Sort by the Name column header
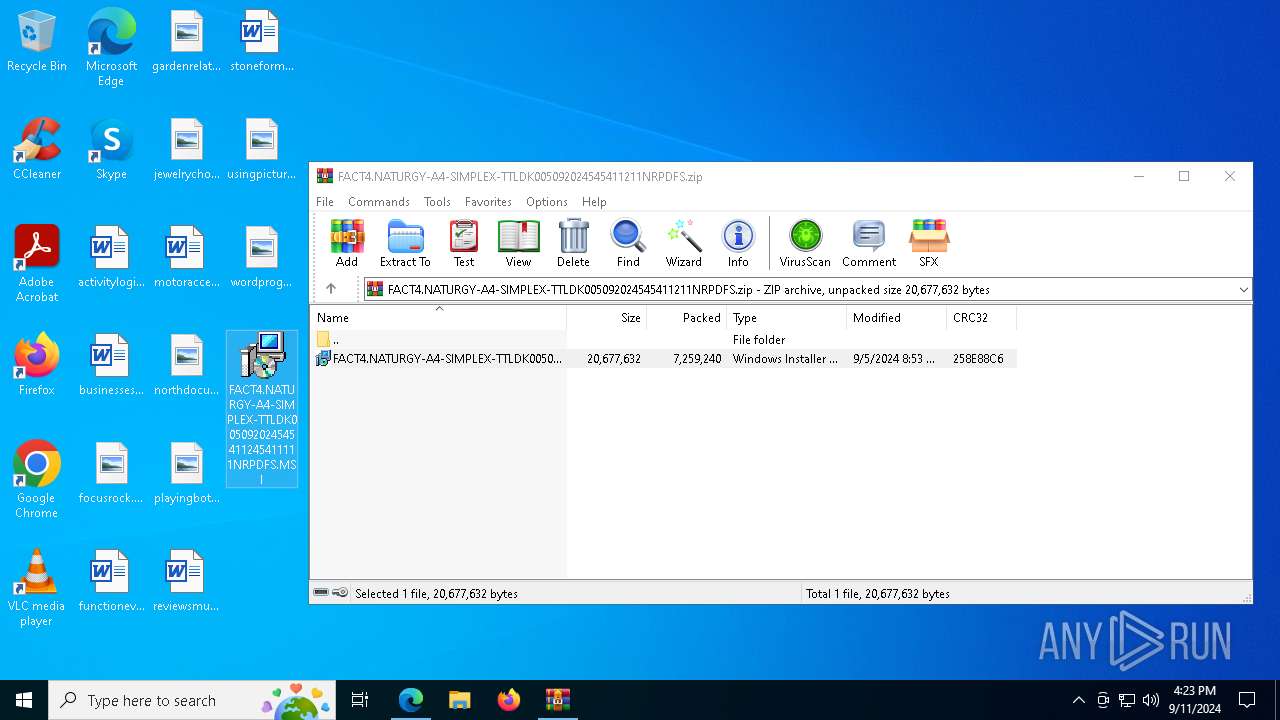 [438, 318]
